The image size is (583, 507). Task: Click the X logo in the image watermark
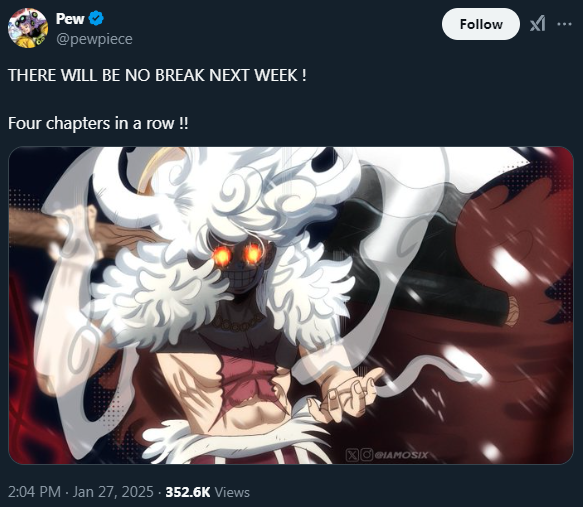click(x=351, y=455)
